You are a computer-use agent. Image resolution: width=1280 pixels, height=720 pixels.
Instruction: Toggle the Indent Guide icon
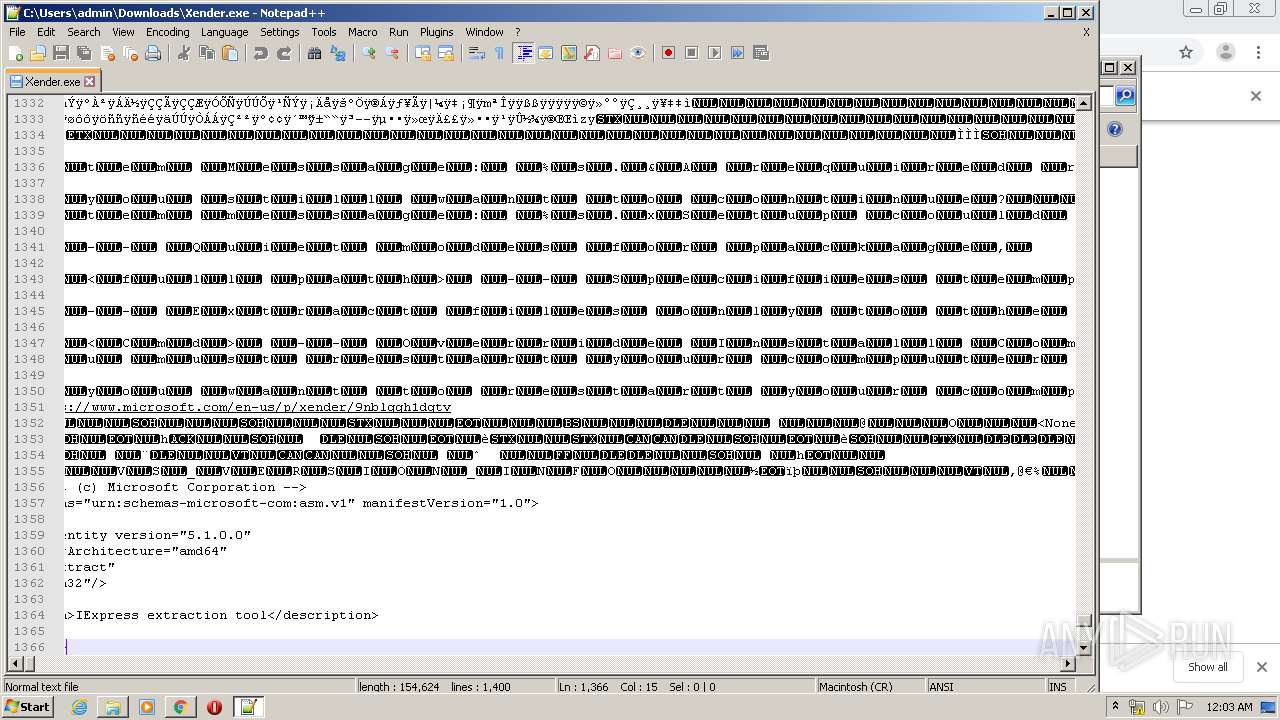point(523,53)
